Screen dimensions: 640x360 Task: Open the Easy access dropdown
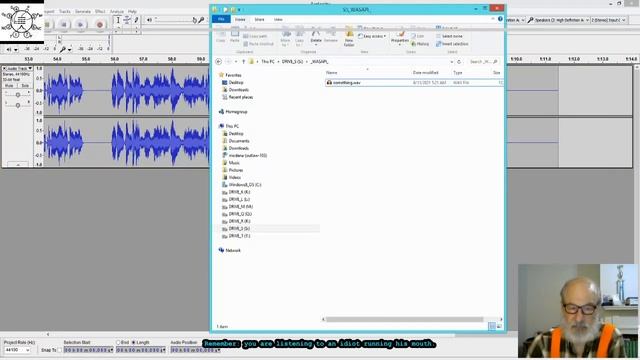[x=372, y=36]
